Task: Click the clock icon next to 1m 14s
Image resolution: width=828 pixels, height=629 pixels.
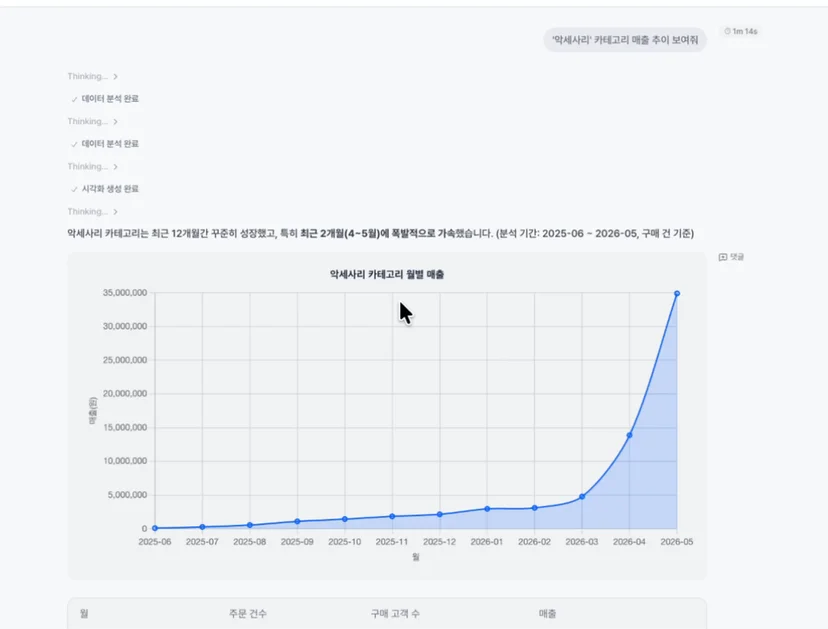Action: pos(727,31)
